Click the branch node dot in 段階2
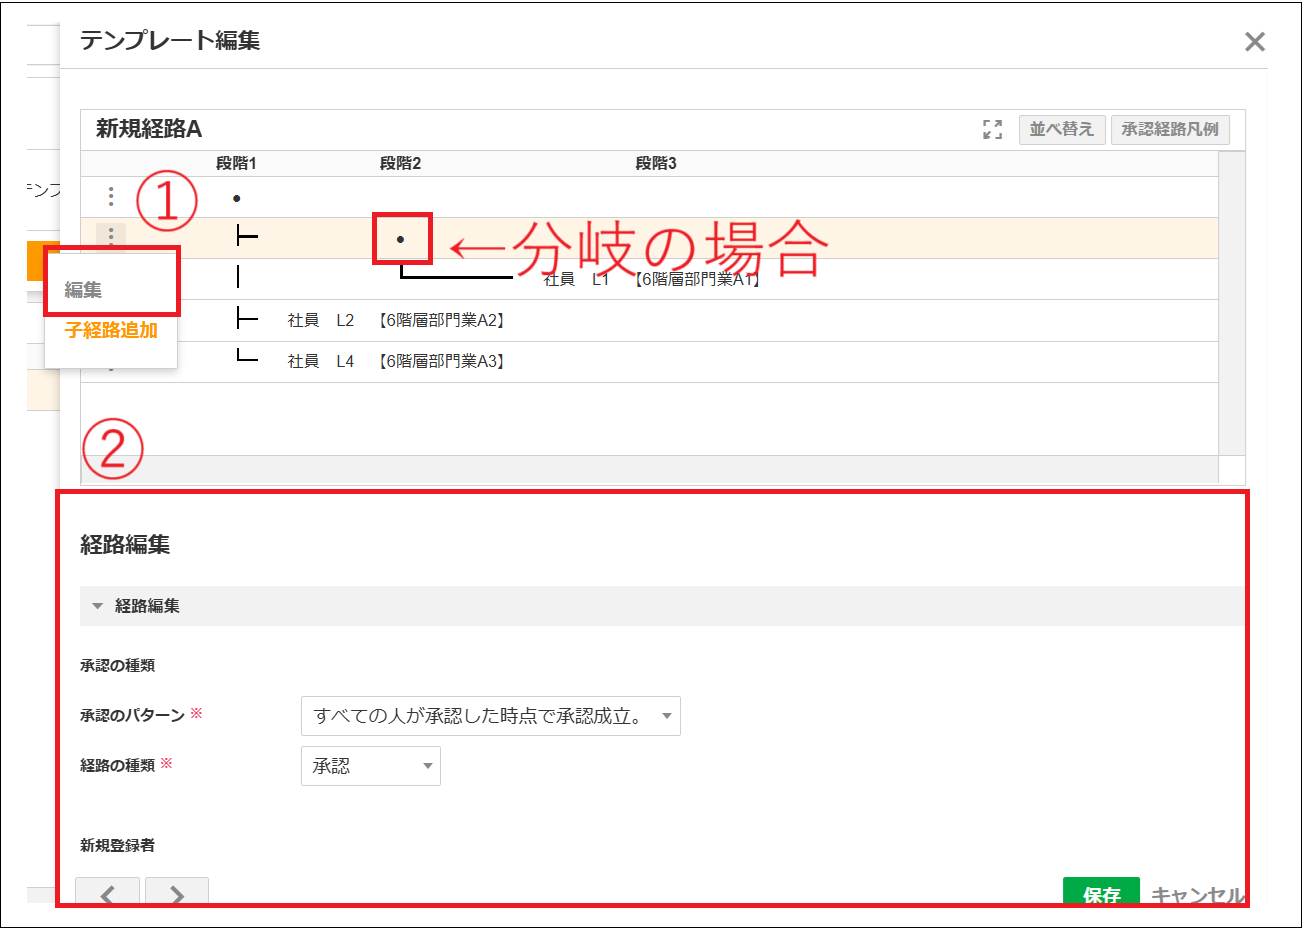Viewport: 1305px width, 930px height. 399,238
